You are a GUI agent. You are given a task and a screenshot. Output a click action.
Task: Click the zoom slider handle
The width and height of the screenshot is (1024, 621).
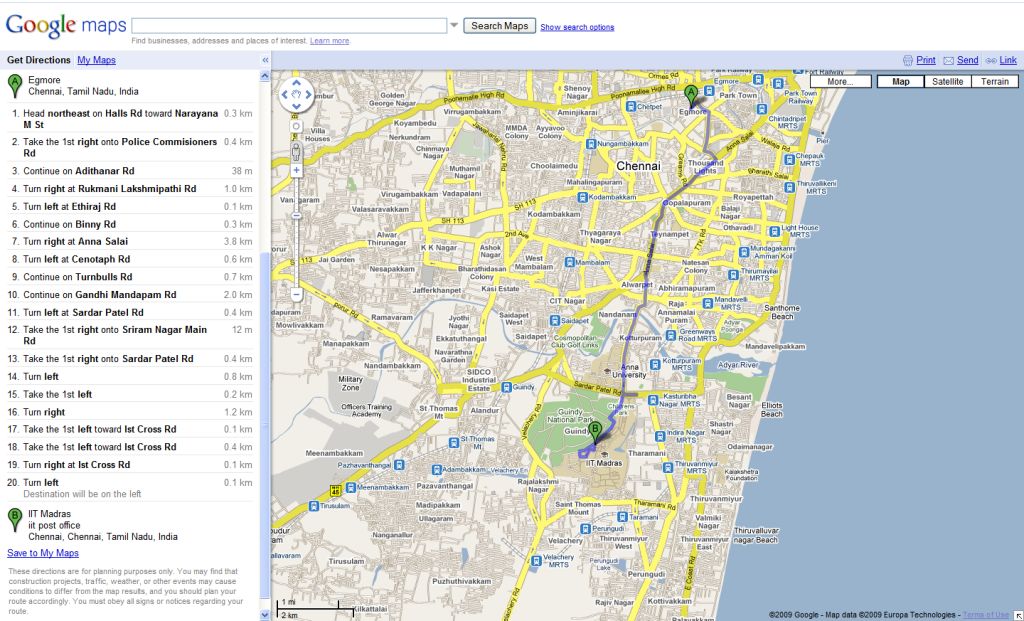(296, 215)
